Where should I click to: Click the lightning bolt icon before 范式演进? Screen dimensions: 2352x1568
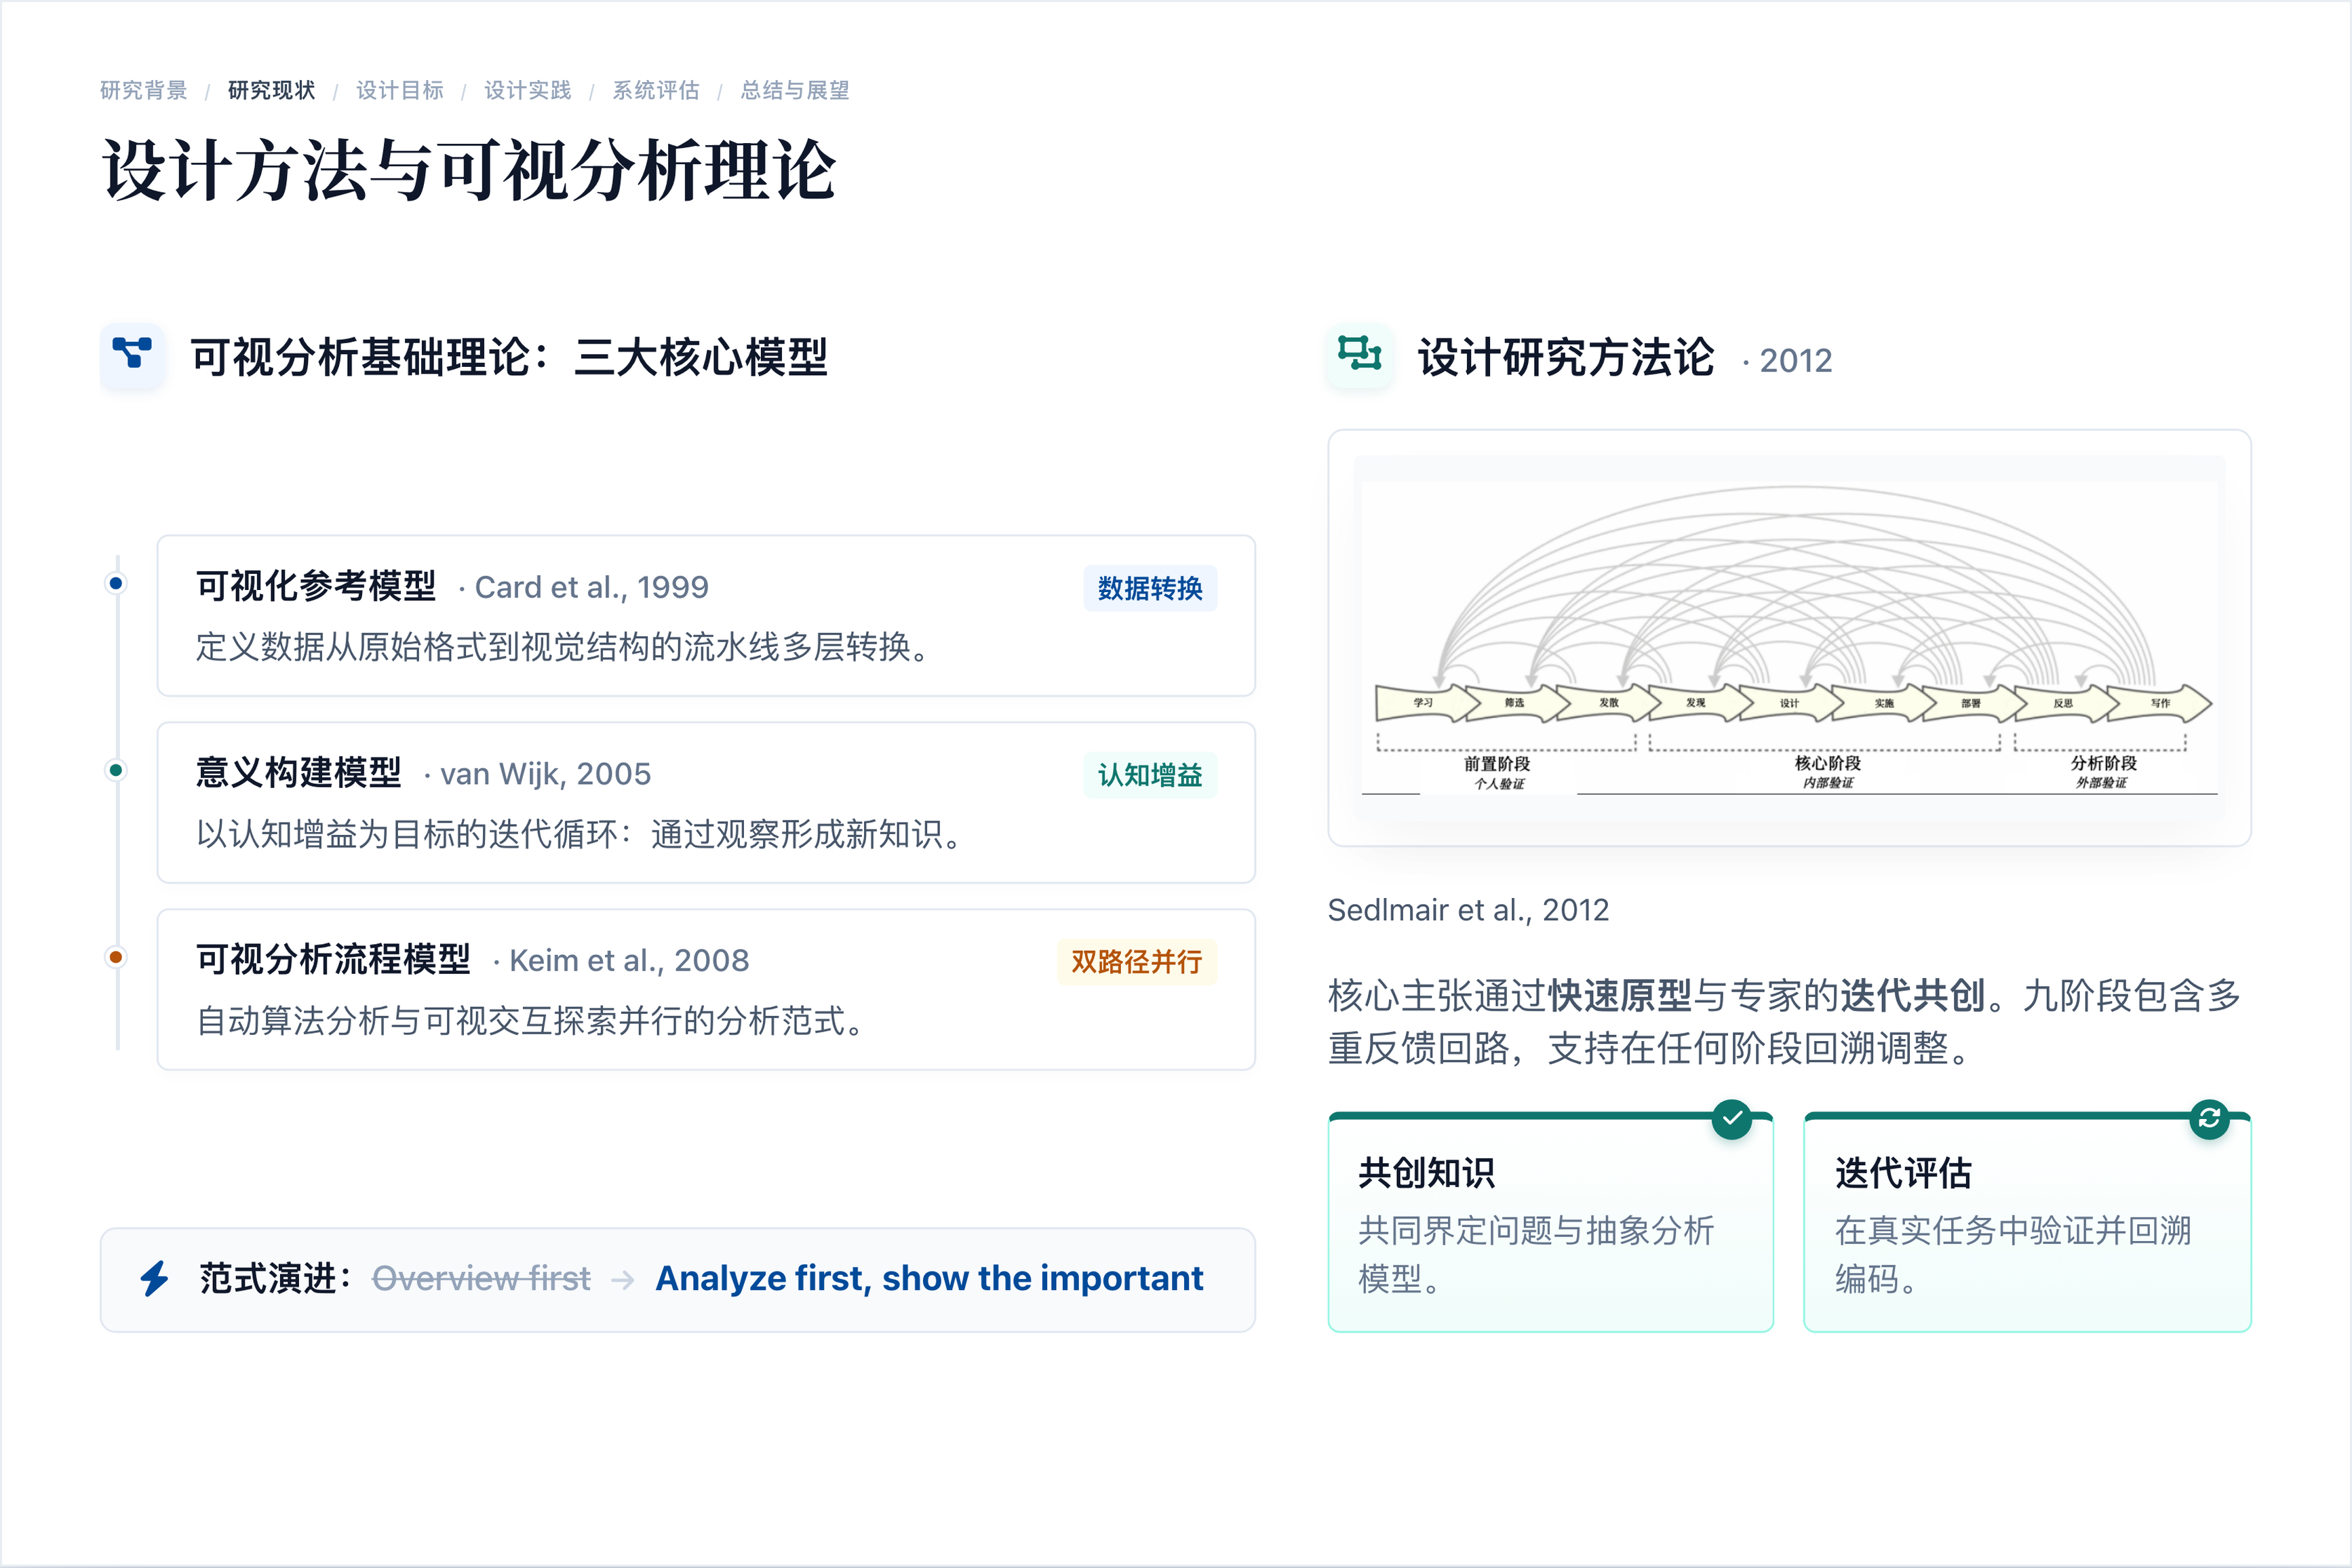coord(155,1279)
